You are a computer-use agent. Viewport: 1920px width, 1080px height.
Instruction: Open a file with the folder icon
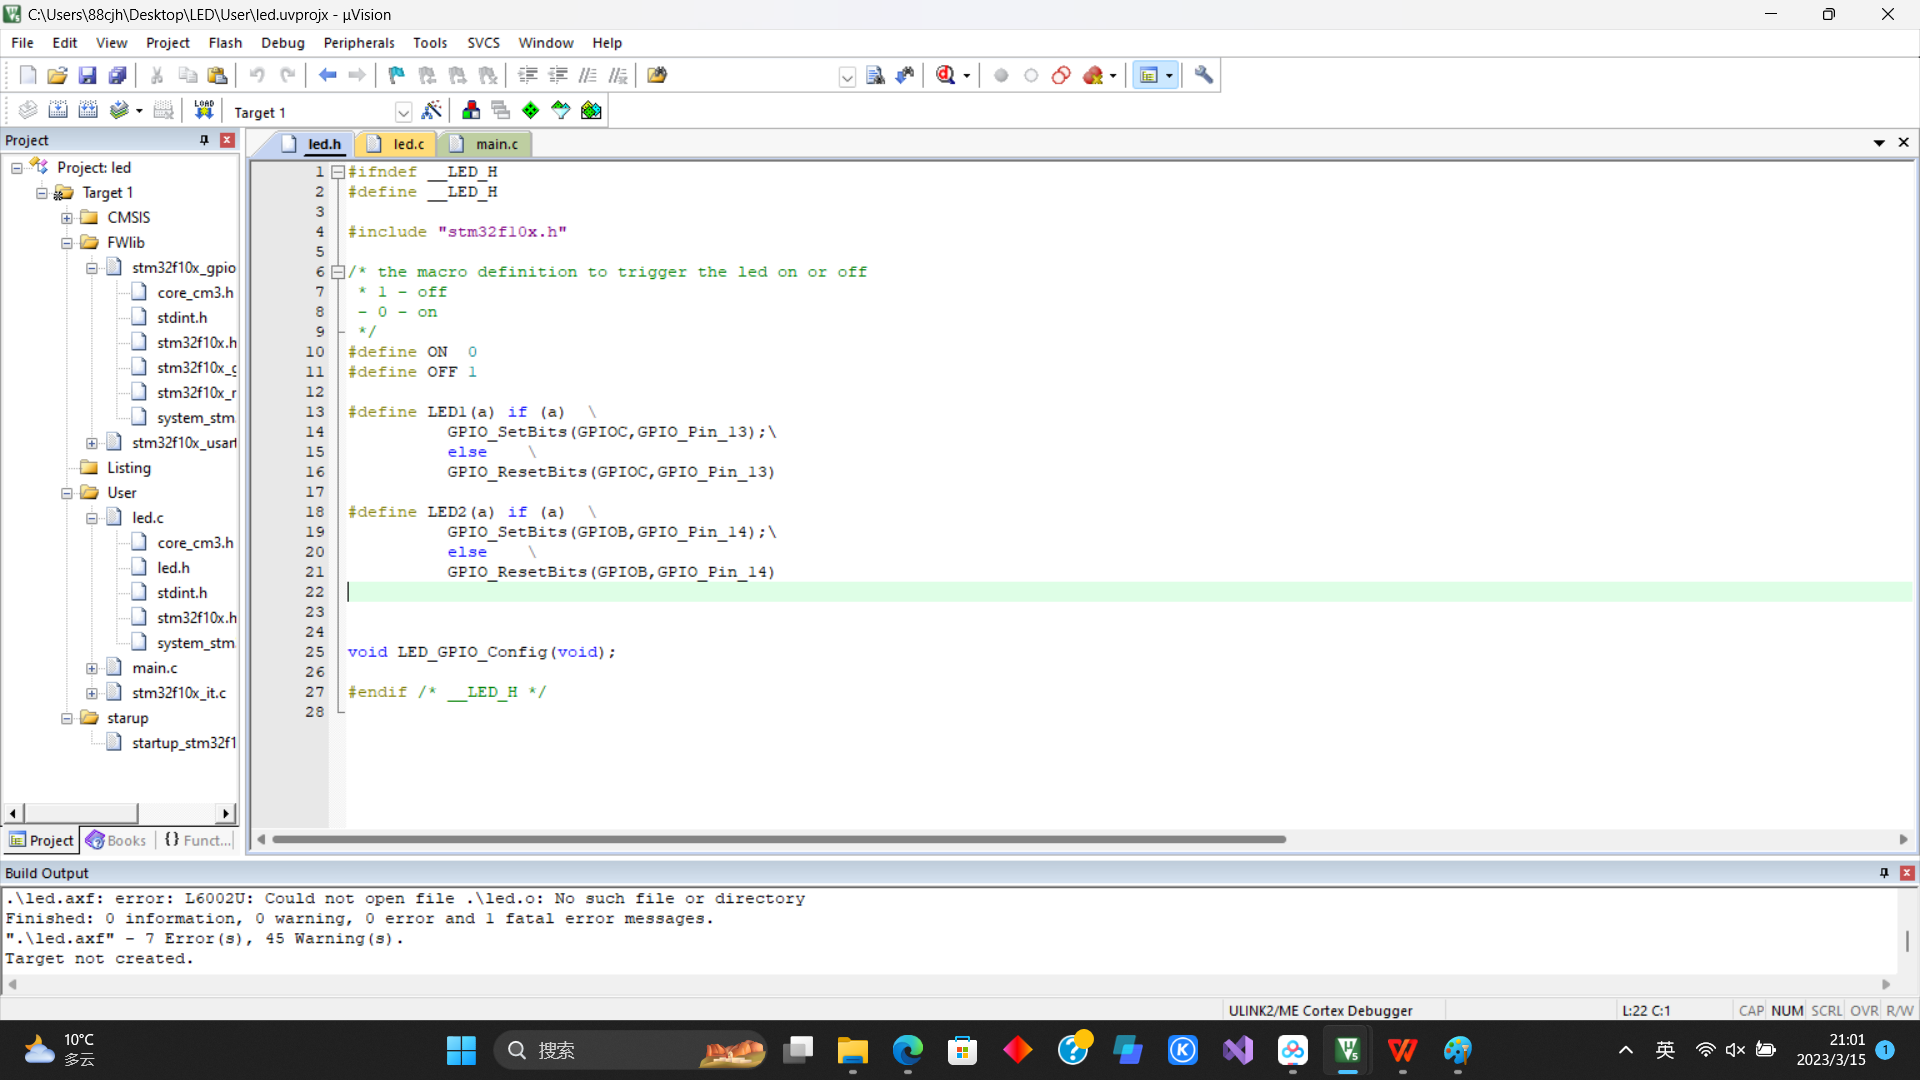(x=57, y=75)
